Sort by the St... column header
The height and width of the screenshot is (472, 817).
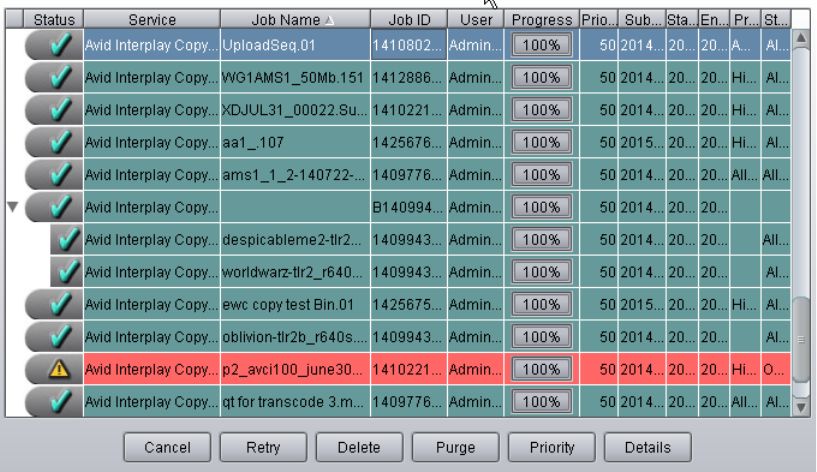(776, 20)
